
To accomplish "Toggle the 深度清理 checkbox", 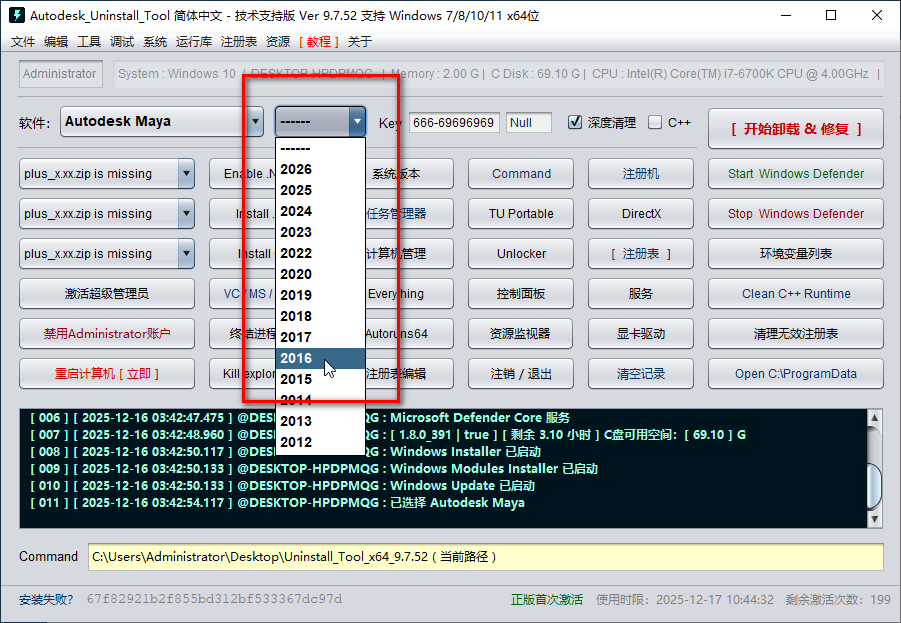I will coord(575,122).
